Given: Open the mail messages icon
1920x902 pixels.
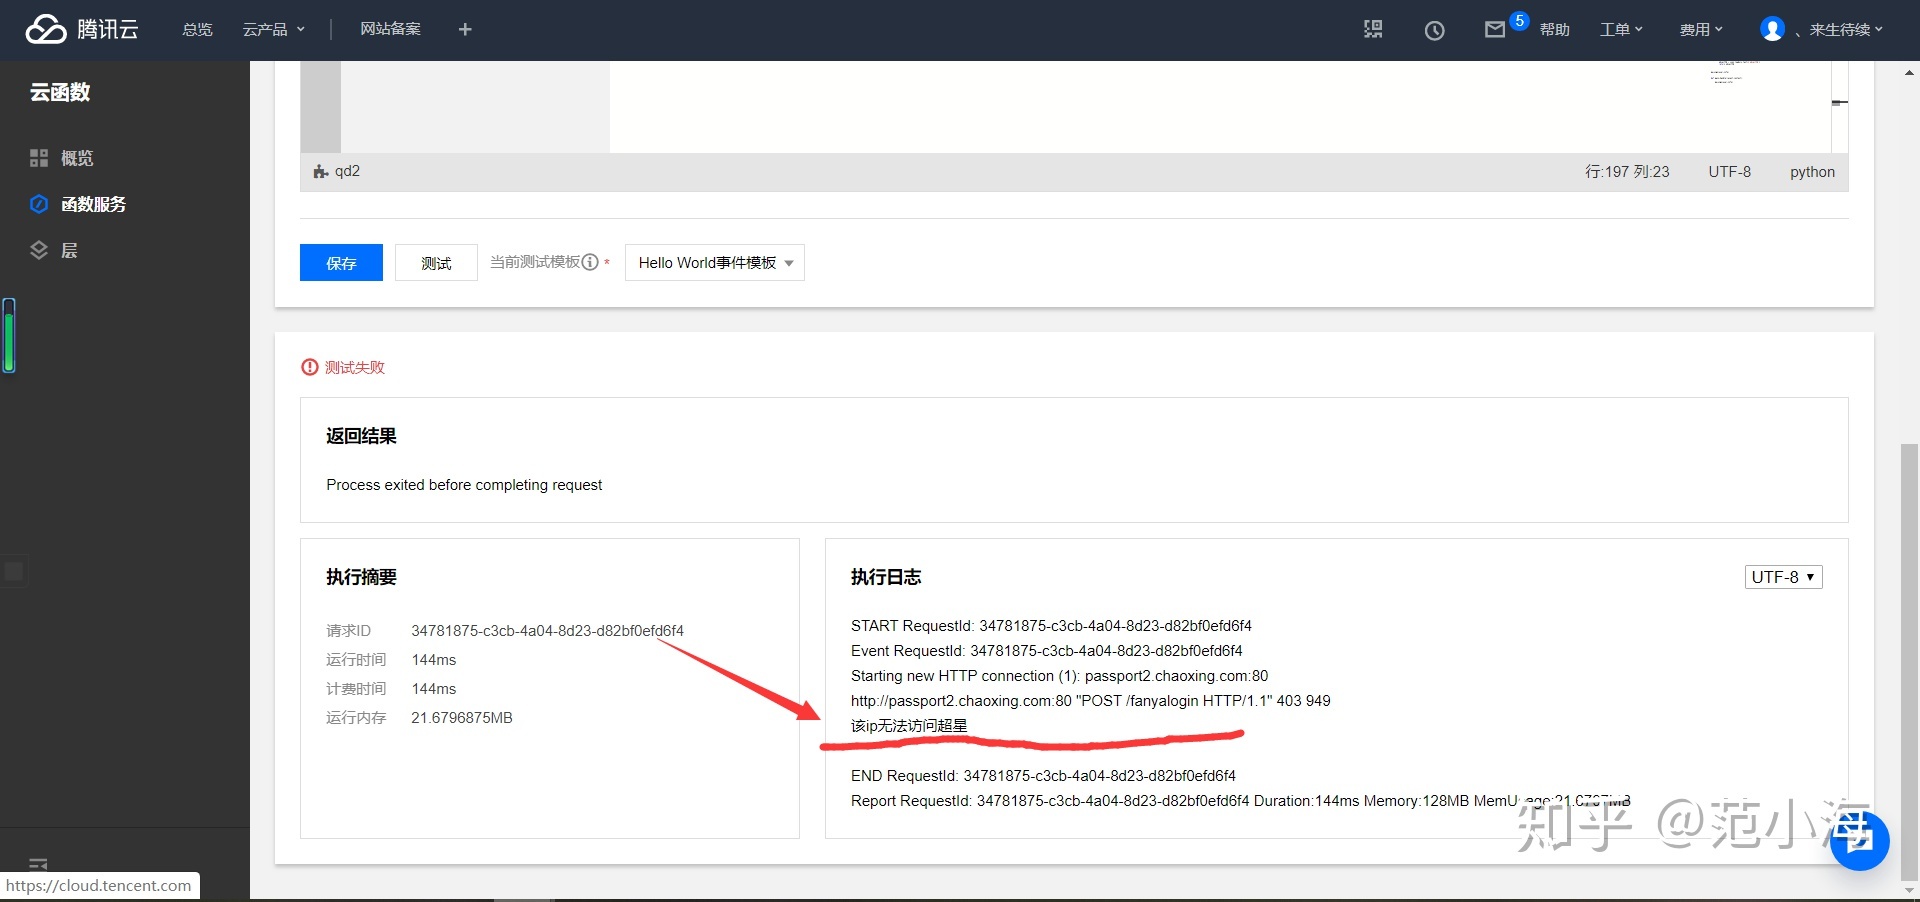Looking at the screenshot, I should coord(1495,30).
